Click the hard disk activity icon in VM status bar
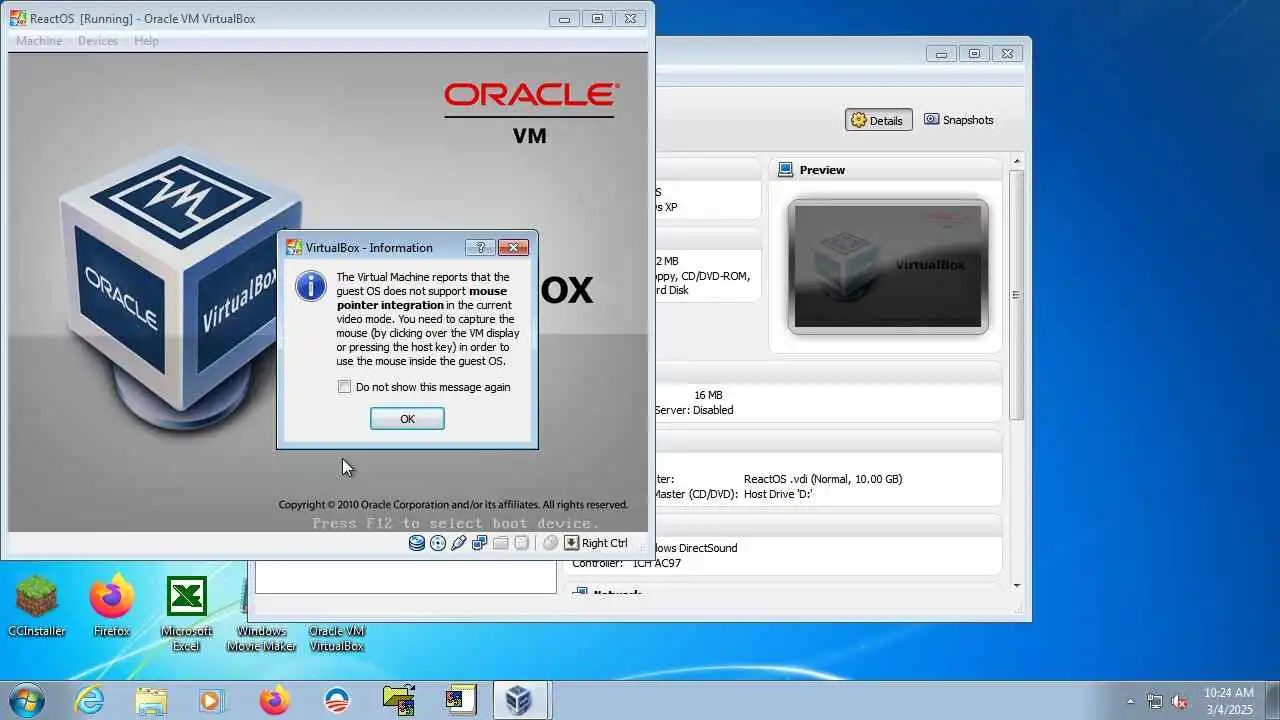Screen dimensions: 1280x720 coord(417,543)
